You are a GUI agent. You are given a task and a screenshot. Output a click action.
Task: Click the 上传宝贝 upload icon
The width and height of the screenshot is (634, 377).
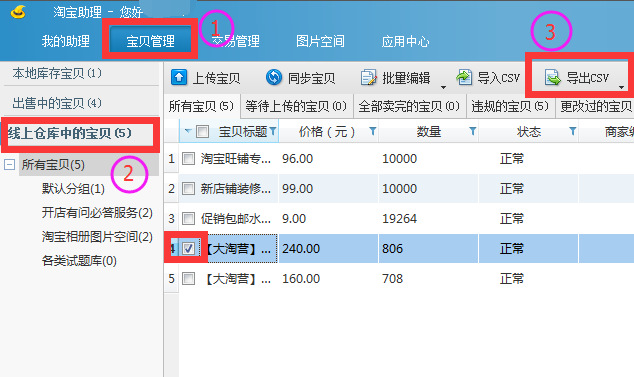point(179,77)
